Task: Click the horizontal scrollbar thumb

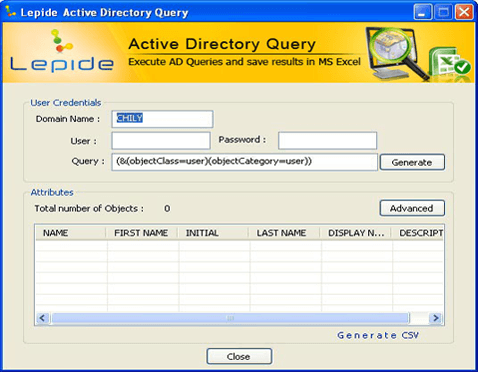Action: (x=230, y=318)
